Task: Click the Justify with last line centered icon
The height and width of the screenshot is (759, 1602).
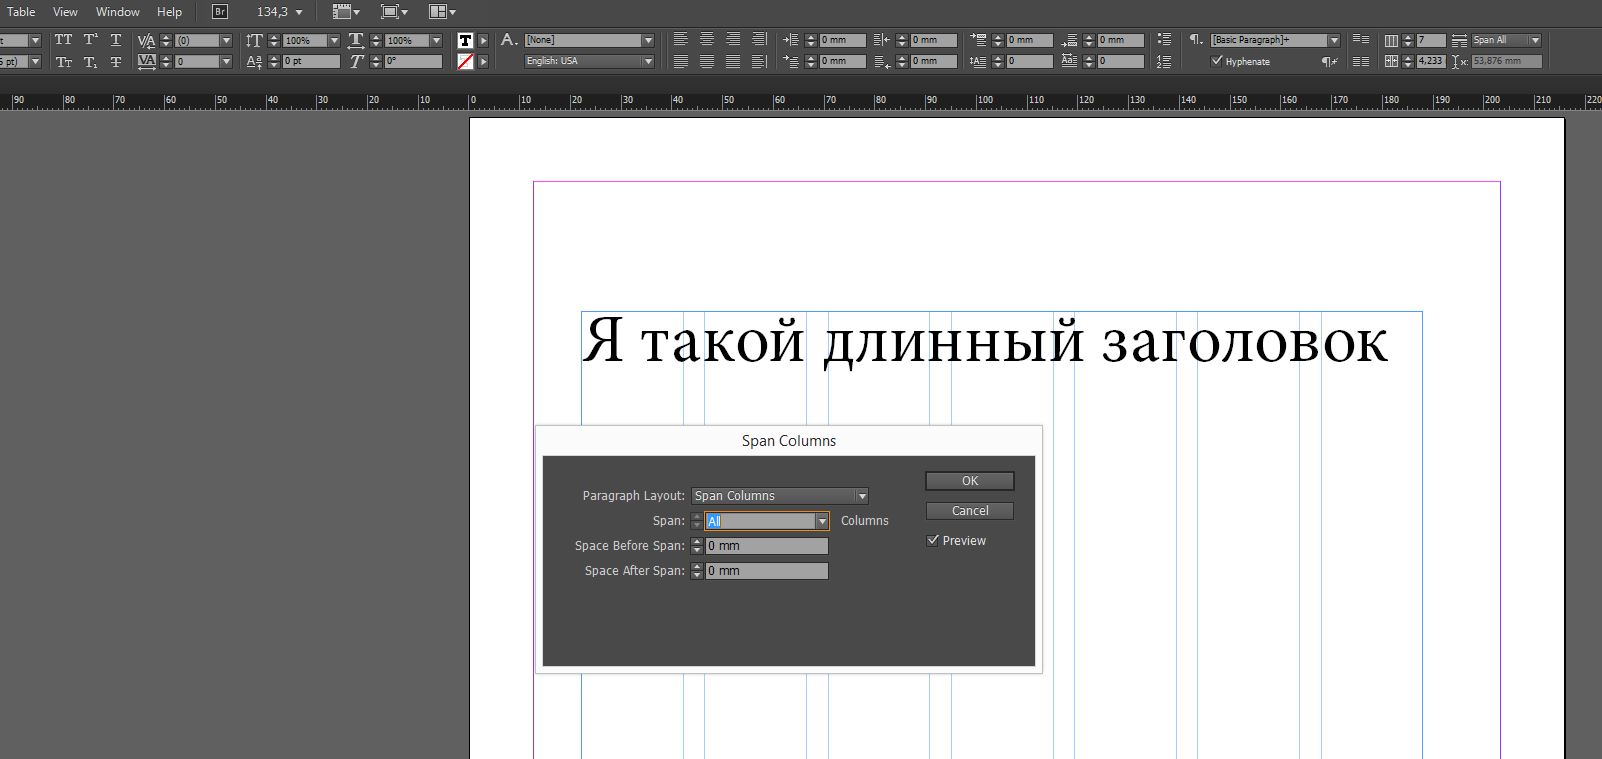Action: point(707,61)
